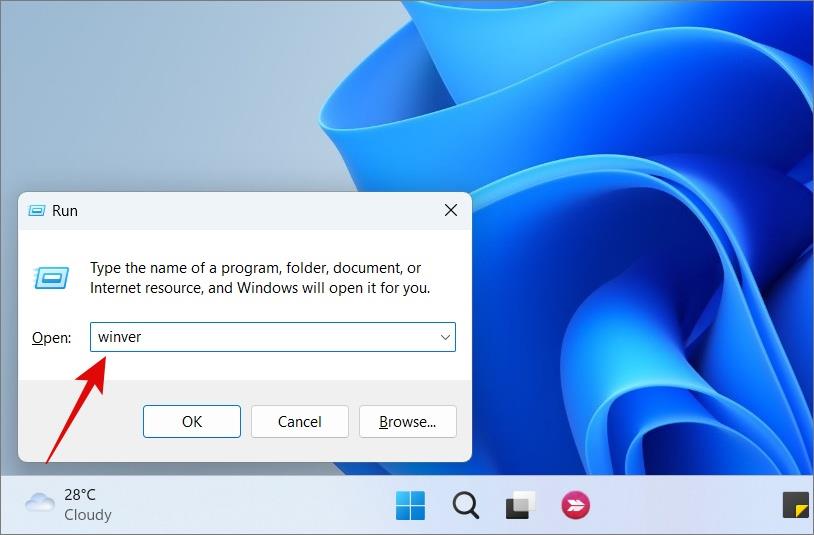The image size is (814, 535).
Task: Launch the pink arrow app on taskbar
Action: click(575, 504)
